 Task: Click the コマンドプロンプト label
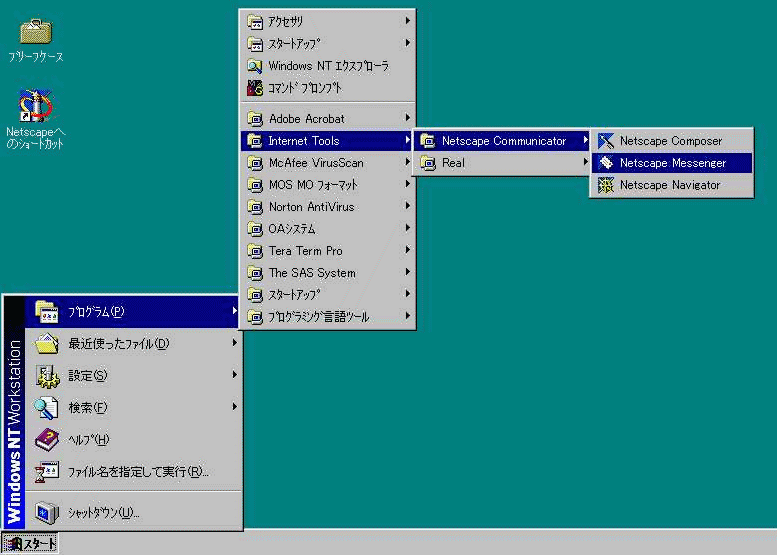[305, 88]
